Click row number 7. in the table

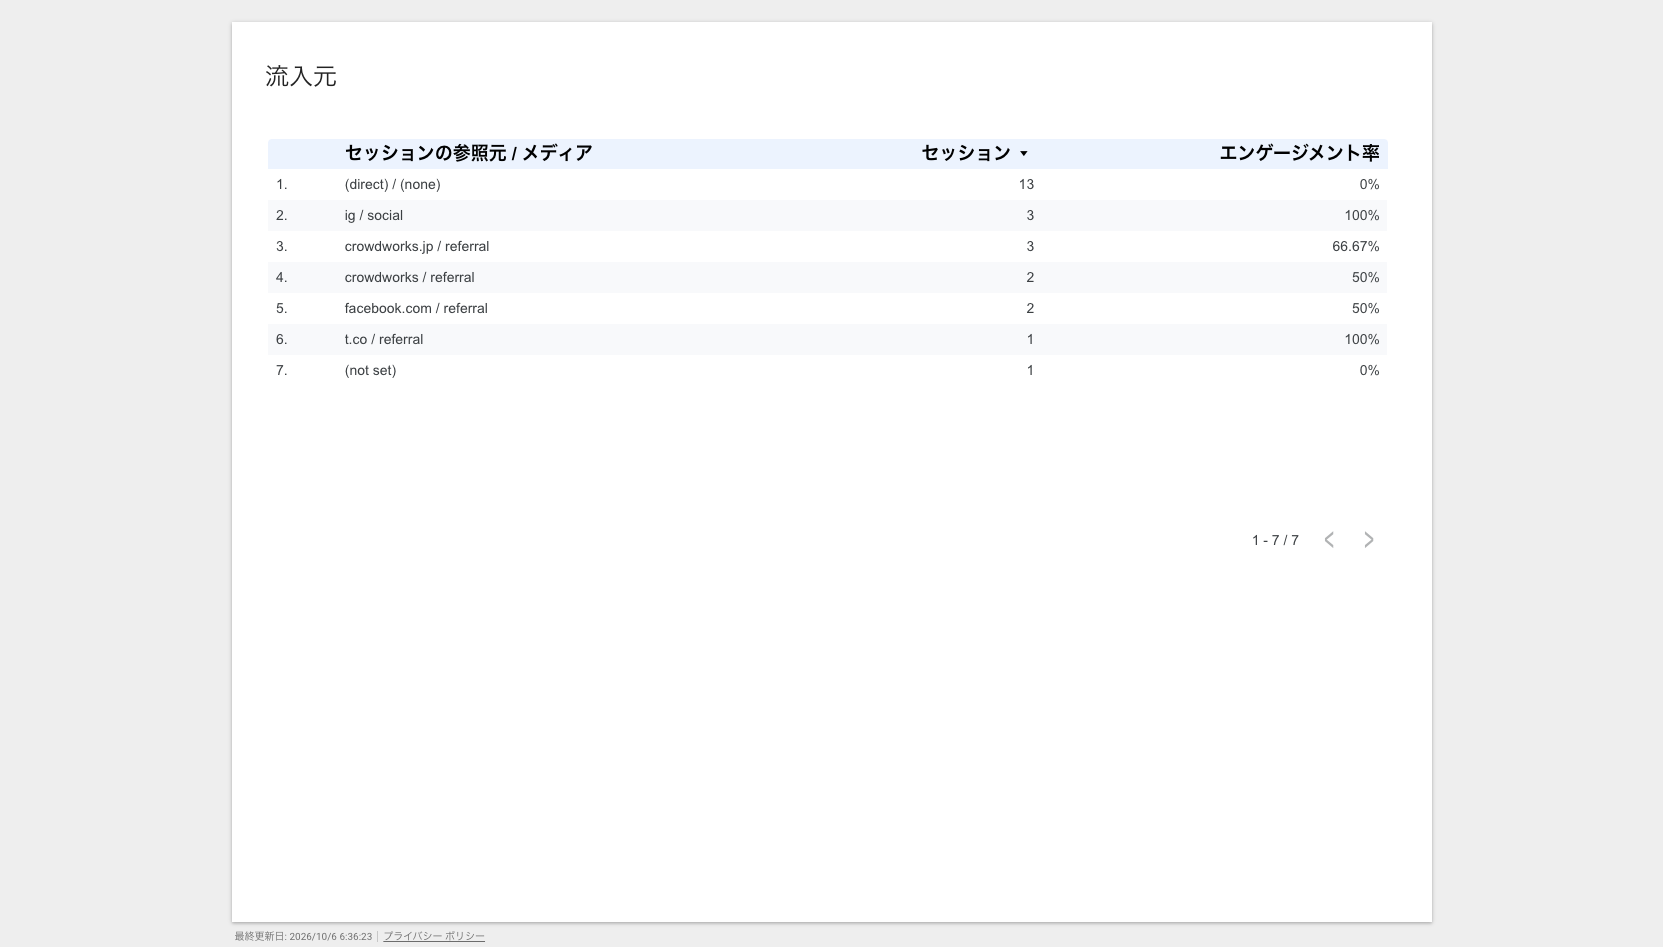pos(281,370)
